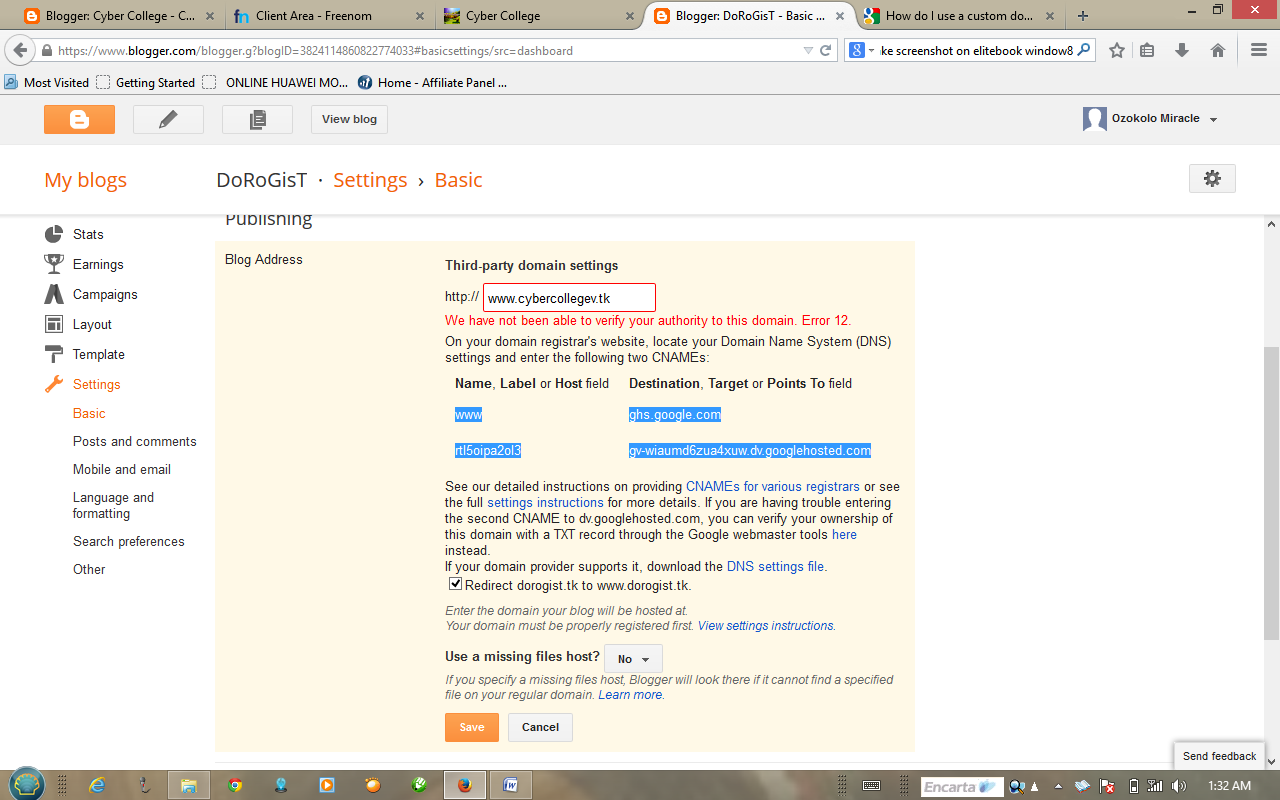
Task: Click the Learn more link
Action: tap(630, 695)
